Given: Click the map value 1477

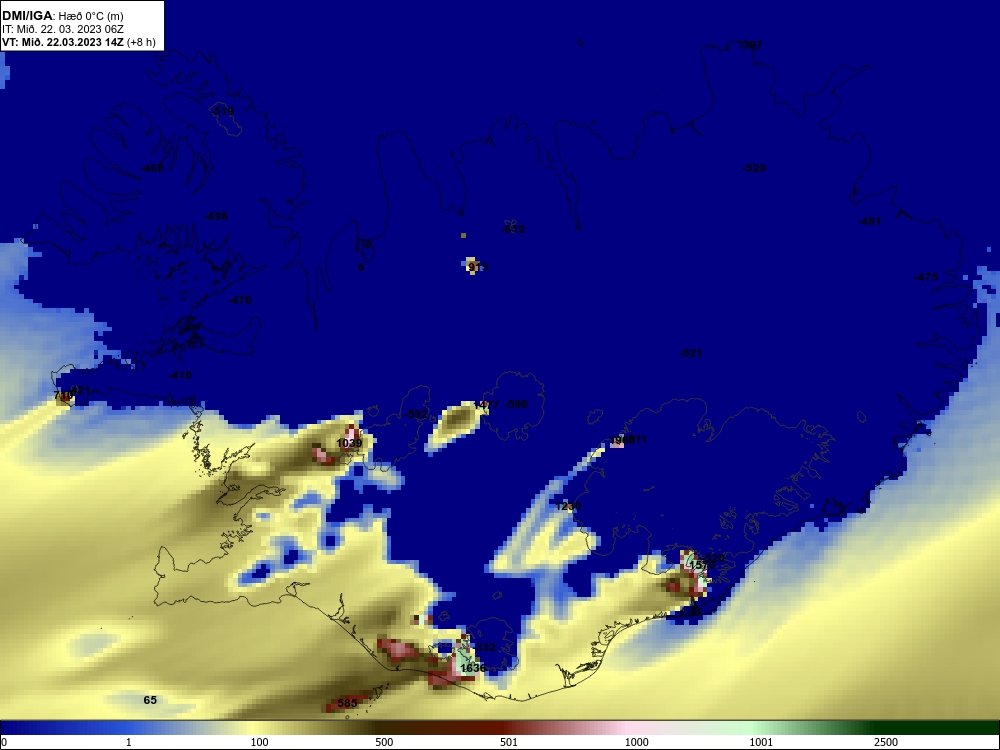Looking at the screenshot, I should click(487, 405).
